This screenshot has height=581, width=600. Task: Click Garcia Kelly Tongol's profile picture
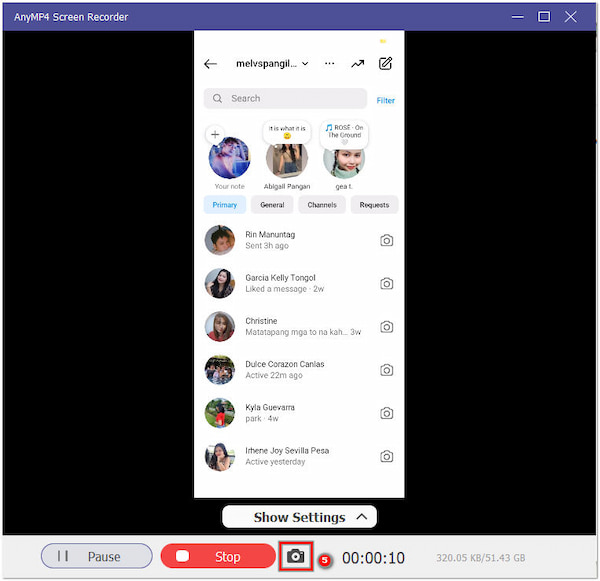(220, 283)
